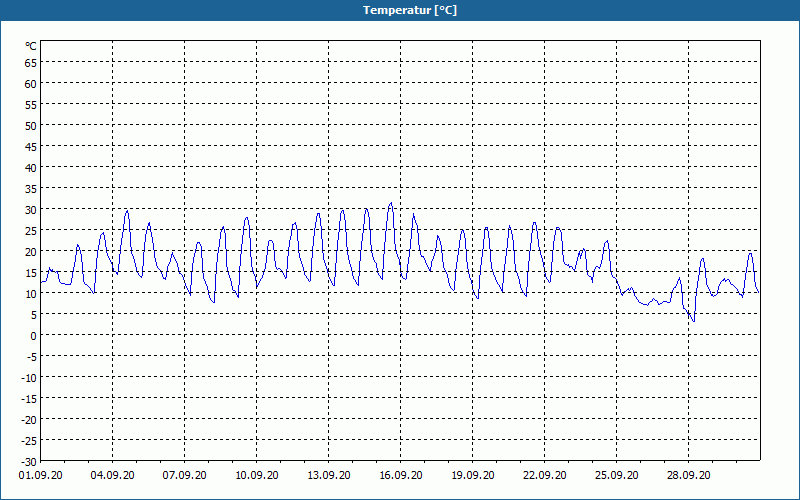Click the 22.09.20 date label
This screenshot has height=500, width=800.
tap(544, 475)
